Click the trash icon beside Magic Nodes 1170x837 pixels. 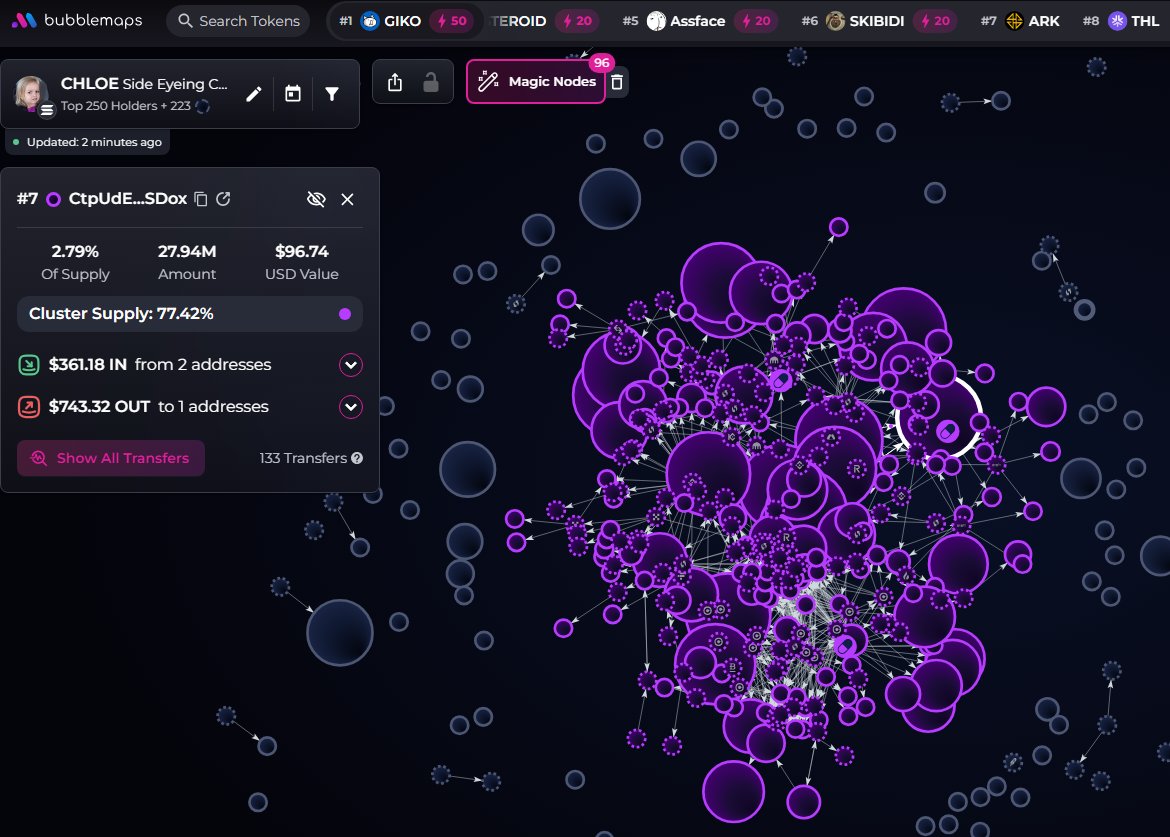617,82
